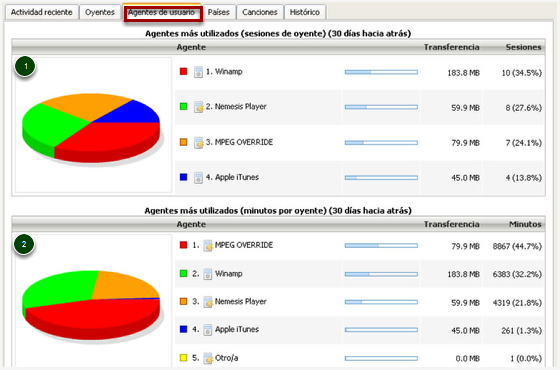Click the '4 (13.8%)' sessions value
The height and width of the screenshot is (370, 560).
[524, 178]
